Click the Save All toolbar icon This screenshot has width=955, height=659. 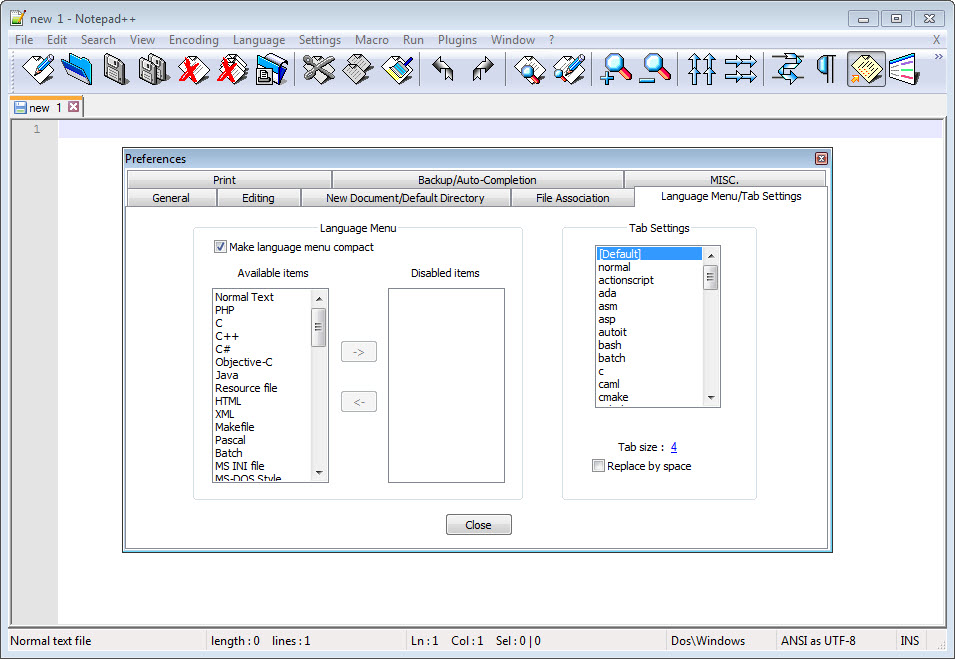coord(154,69)
